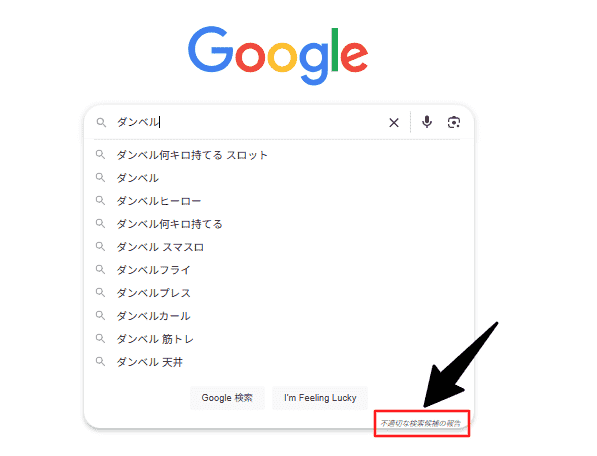Choose suggestion ダンベルヒーロー
597x456 pixels.
coord(279,201)
